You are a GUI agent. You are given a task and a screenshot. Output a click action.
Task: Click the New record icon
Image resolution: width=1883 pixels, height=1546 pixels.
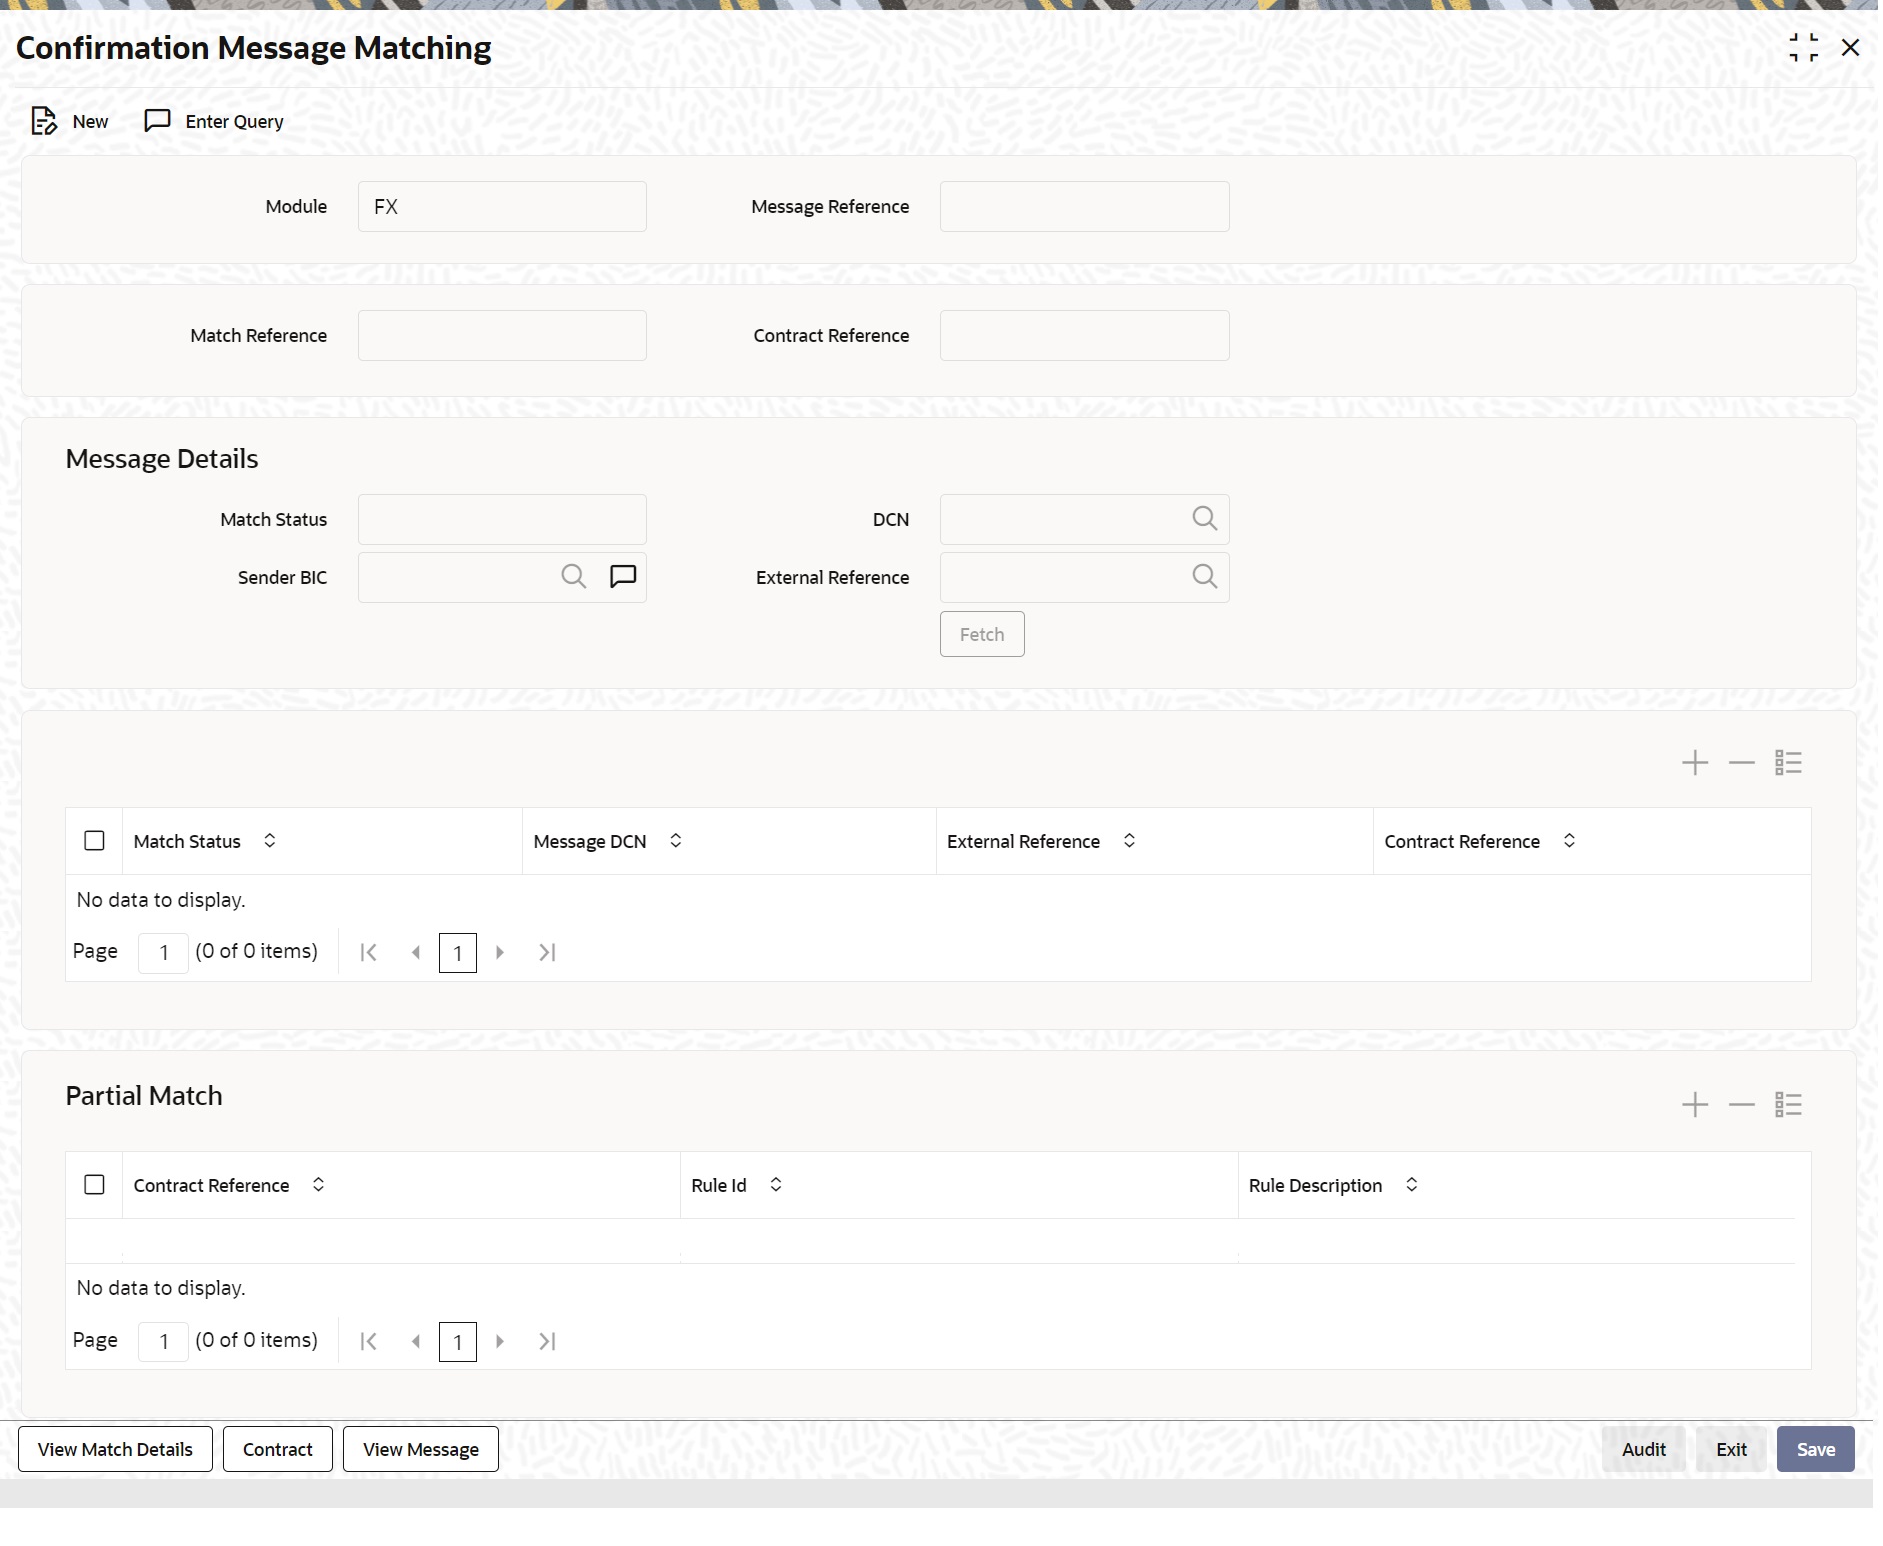pyautogui.click(x=44, y=121)
